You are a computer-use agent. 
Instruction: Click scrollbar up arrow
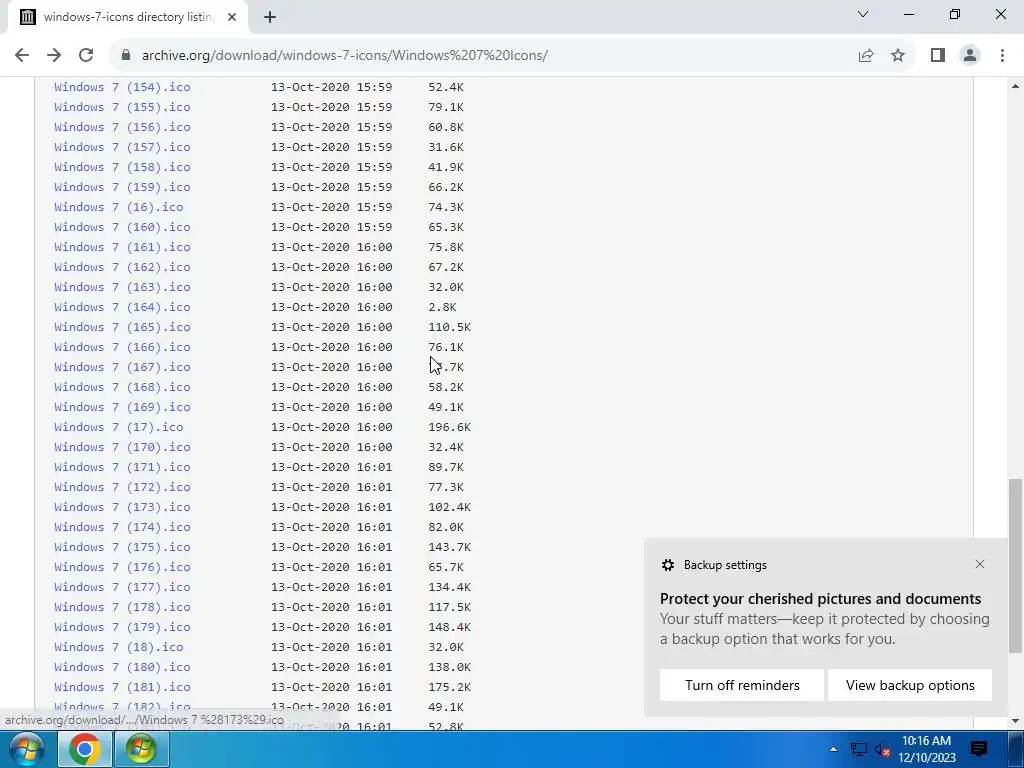tap(1015, 86)
